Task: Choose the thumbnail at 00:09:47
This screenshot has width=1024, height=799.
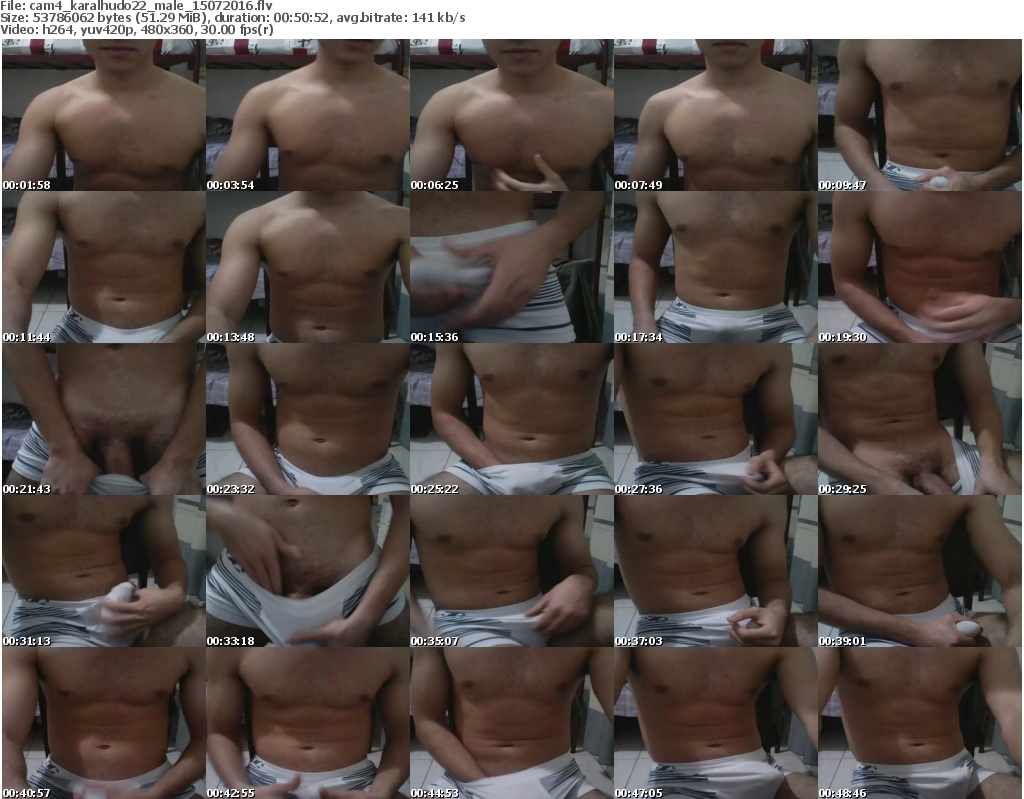Action: click(920, 115)
